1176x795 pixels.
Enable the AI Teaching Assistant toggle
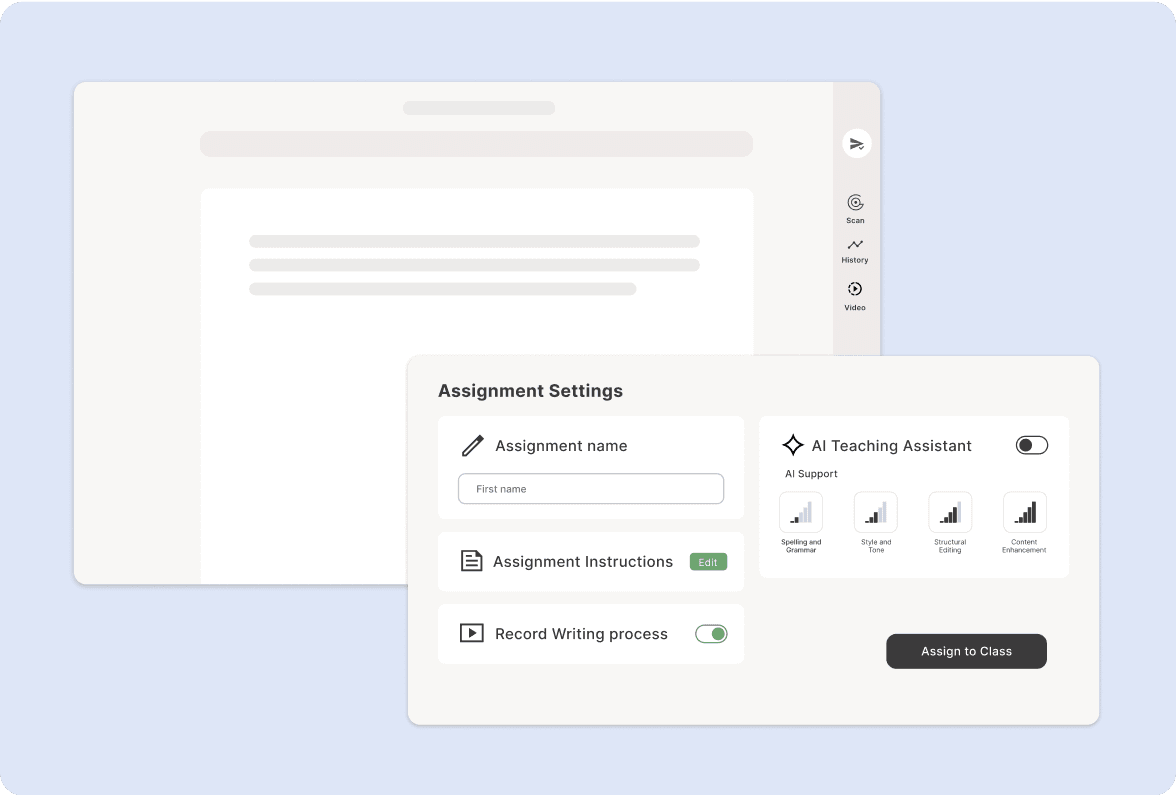[1031, 444]
